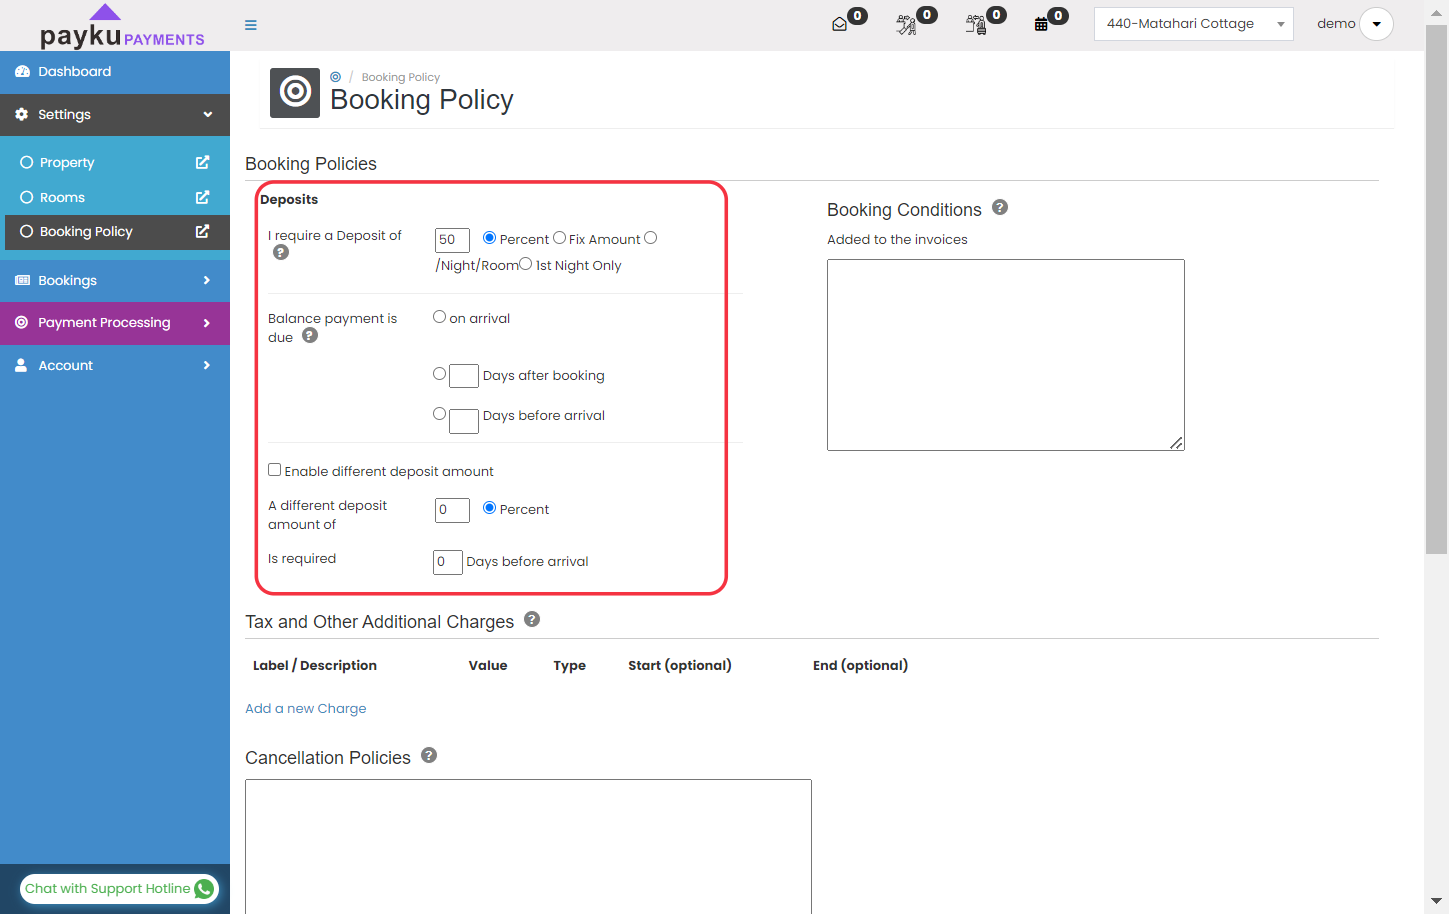Click the Is required days before arrival field
1449x914 pixels.
448,562
